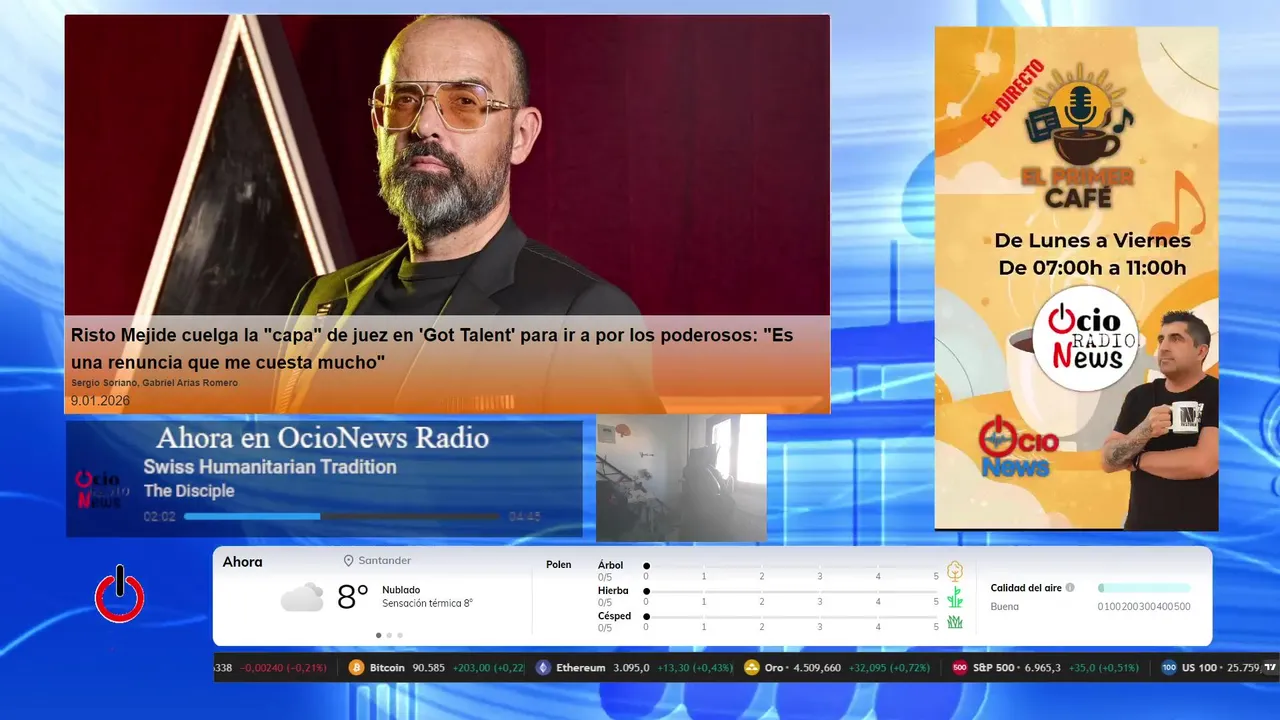Click the song title Swiss Humanitarian Tradition
Image resolution: width=1280 pixels, height=720 pixels.
click(270, 467)
